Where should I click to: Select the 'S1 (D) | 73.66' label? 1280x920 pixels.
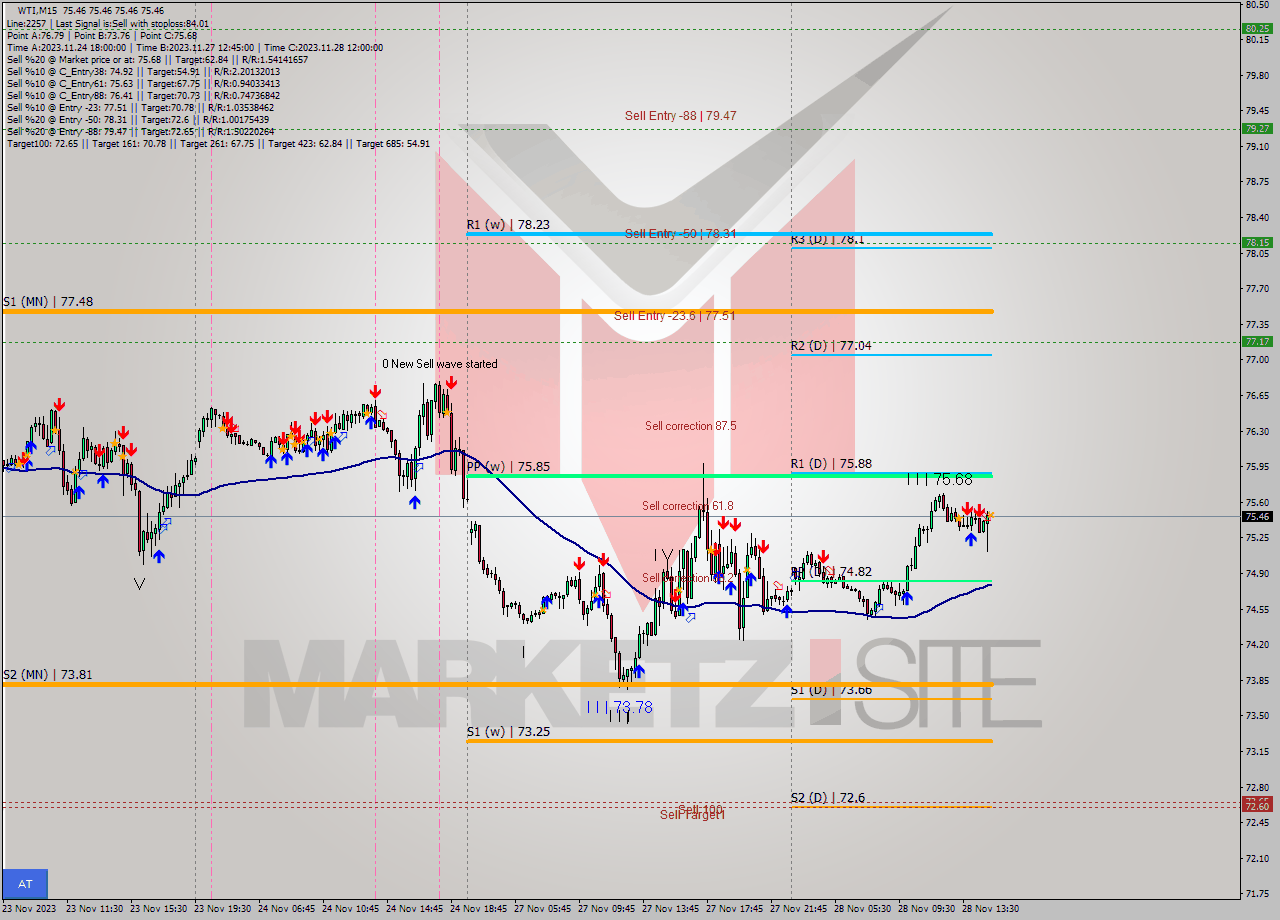tap(830, 690)
